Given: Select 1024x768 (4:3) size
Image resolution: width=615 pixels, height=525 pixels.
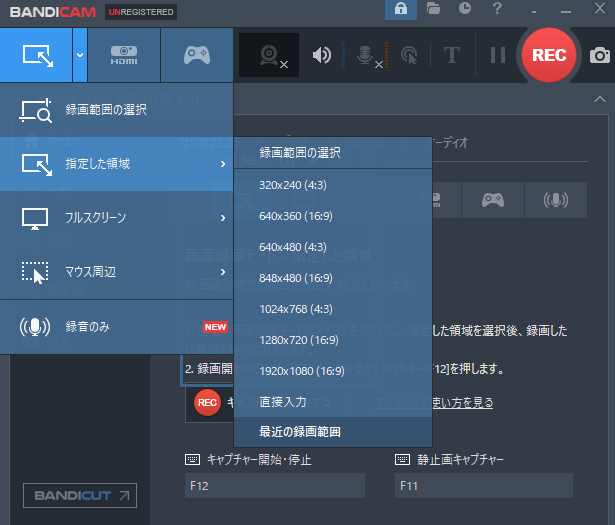Looking at the screenshot, I should (x=333, y=309).
